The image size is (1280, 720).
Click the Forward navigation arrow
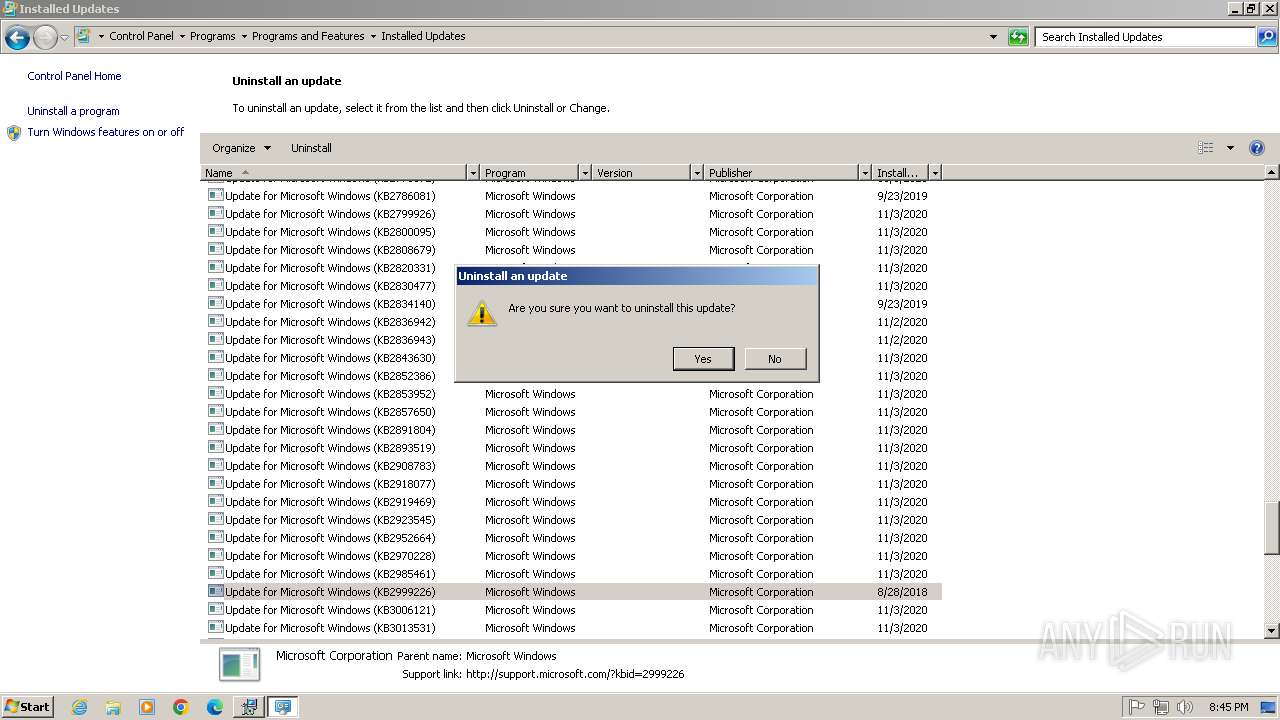point(45,38)
